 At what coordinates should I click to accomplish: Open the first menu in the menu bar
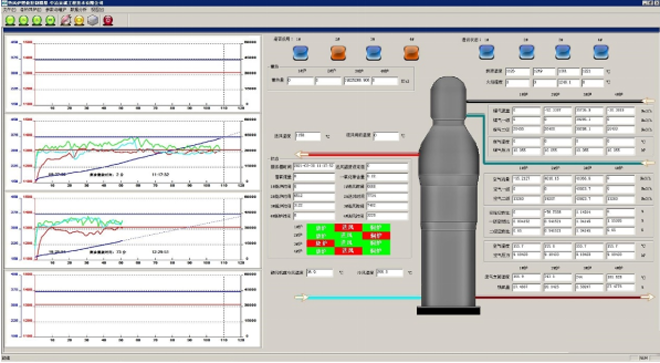[x=9, y=9]
